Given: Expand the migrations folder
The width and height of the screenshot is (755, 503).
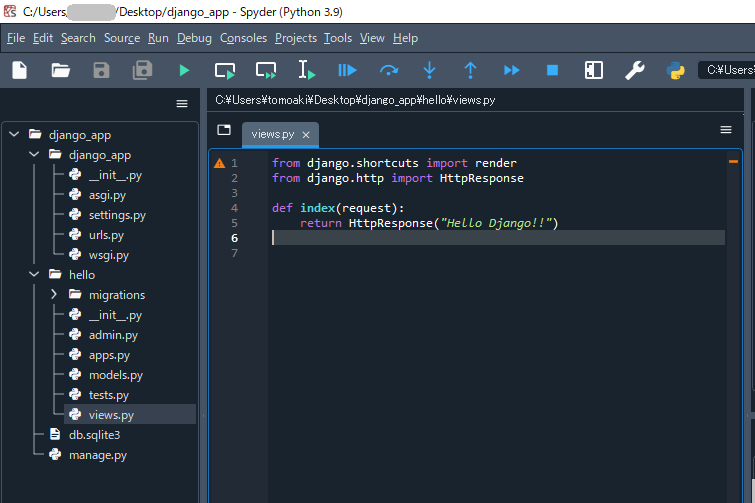Looking at the screenshot, I should tap(54, 294).
